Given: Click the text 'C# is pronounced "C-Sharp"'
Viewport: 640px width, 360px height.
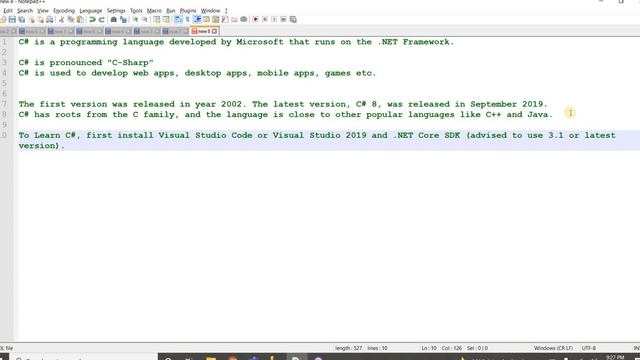Looking at the screenshot, I should [86, 63].
